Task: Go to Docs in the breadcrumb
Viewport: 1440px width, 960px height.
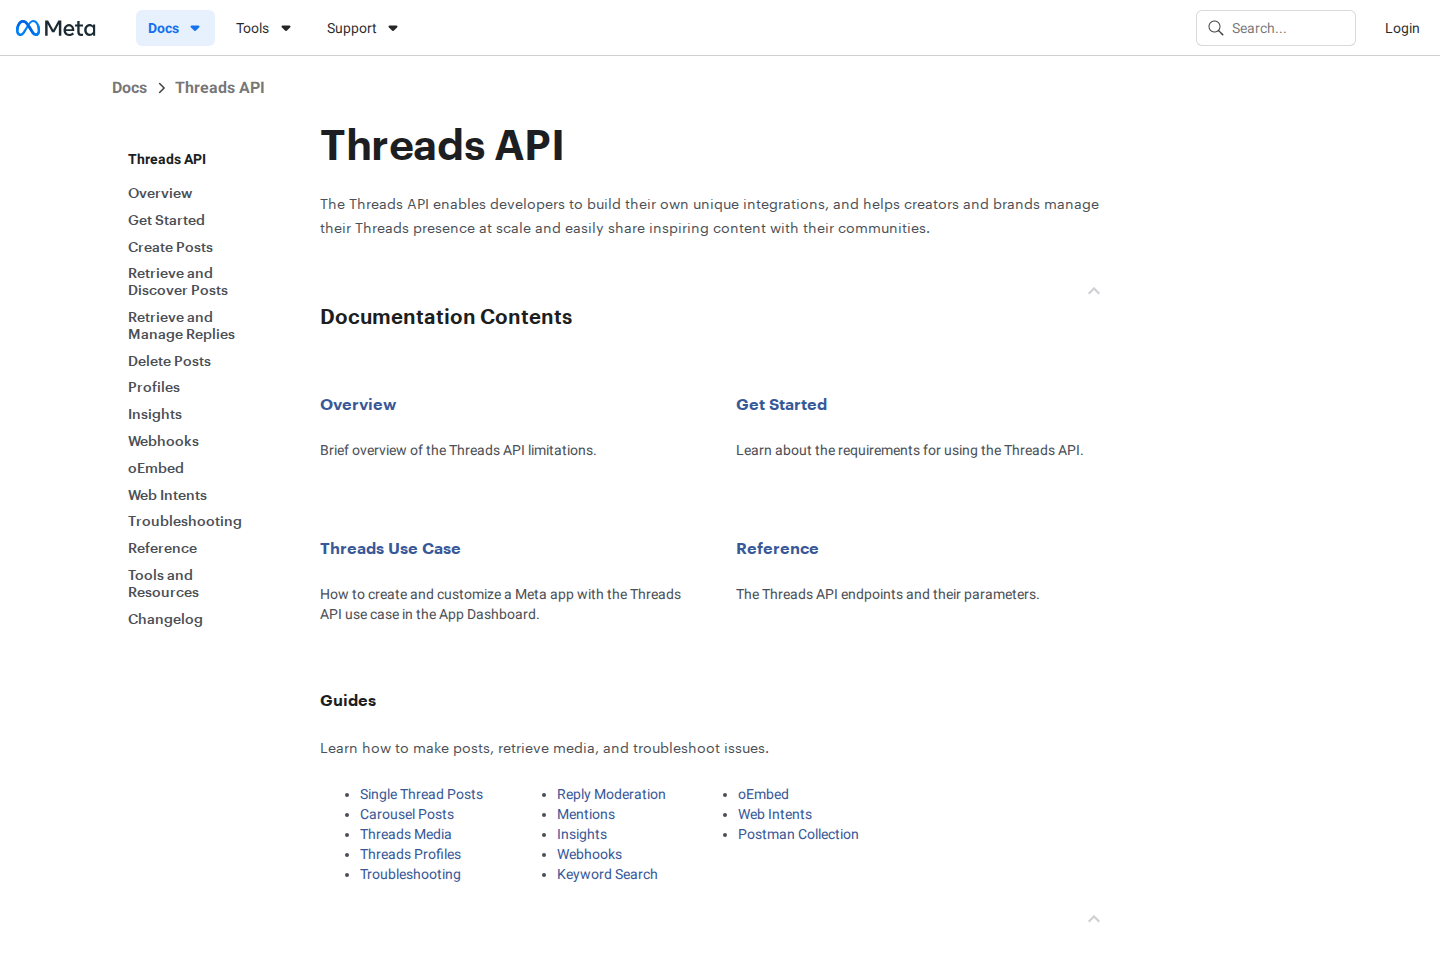Action: 129,88
